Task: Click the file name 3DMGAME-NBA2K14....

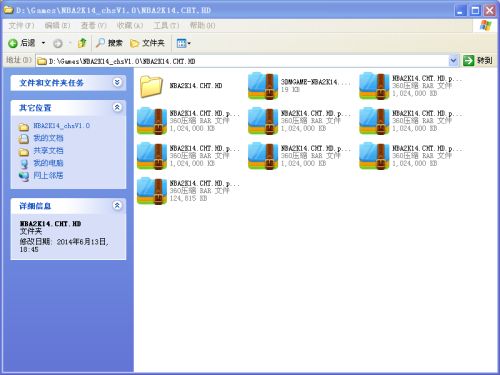Action: point(315,82)
